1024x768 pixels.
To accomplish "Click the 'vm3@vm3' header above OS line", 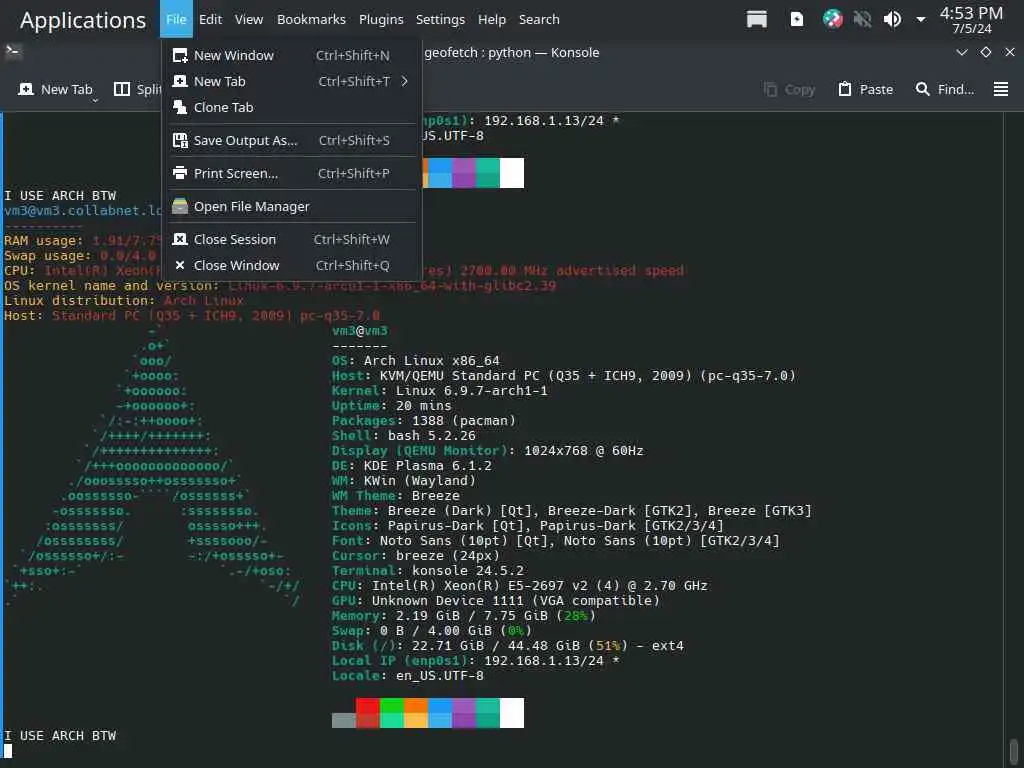I will (x=359, y=330).
